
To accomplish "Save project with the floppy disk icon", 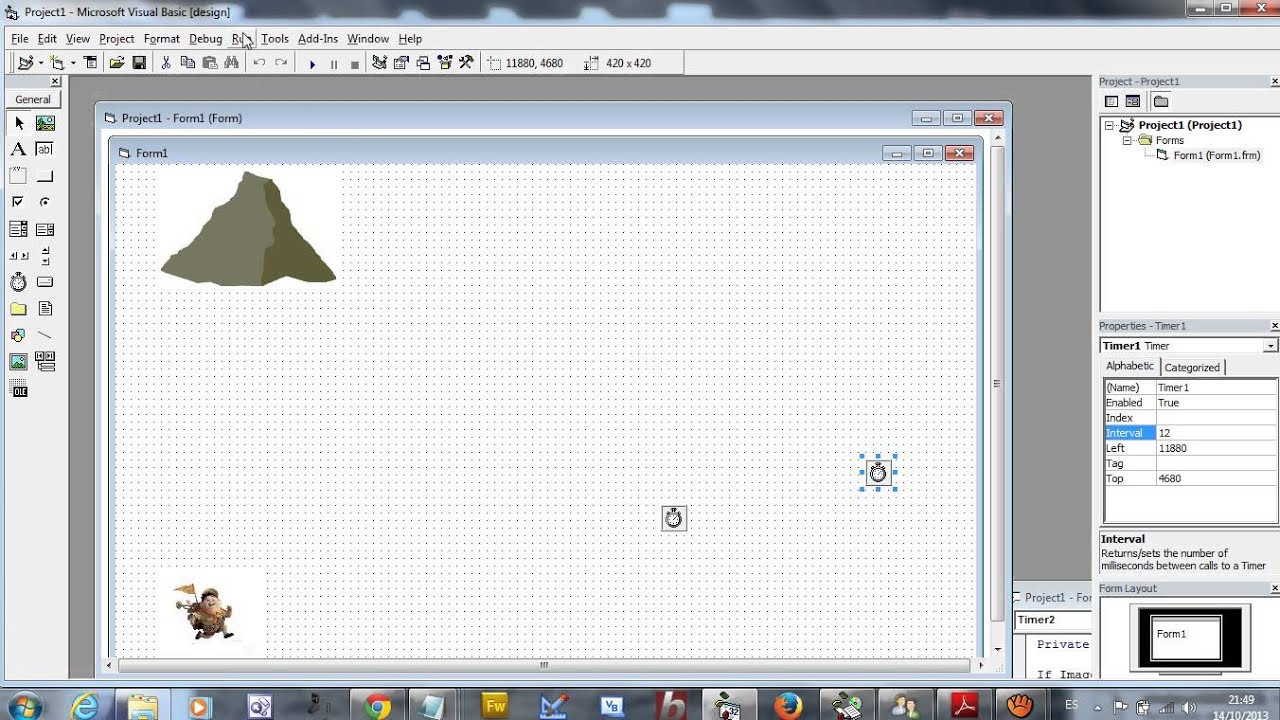I will point(139,63).
